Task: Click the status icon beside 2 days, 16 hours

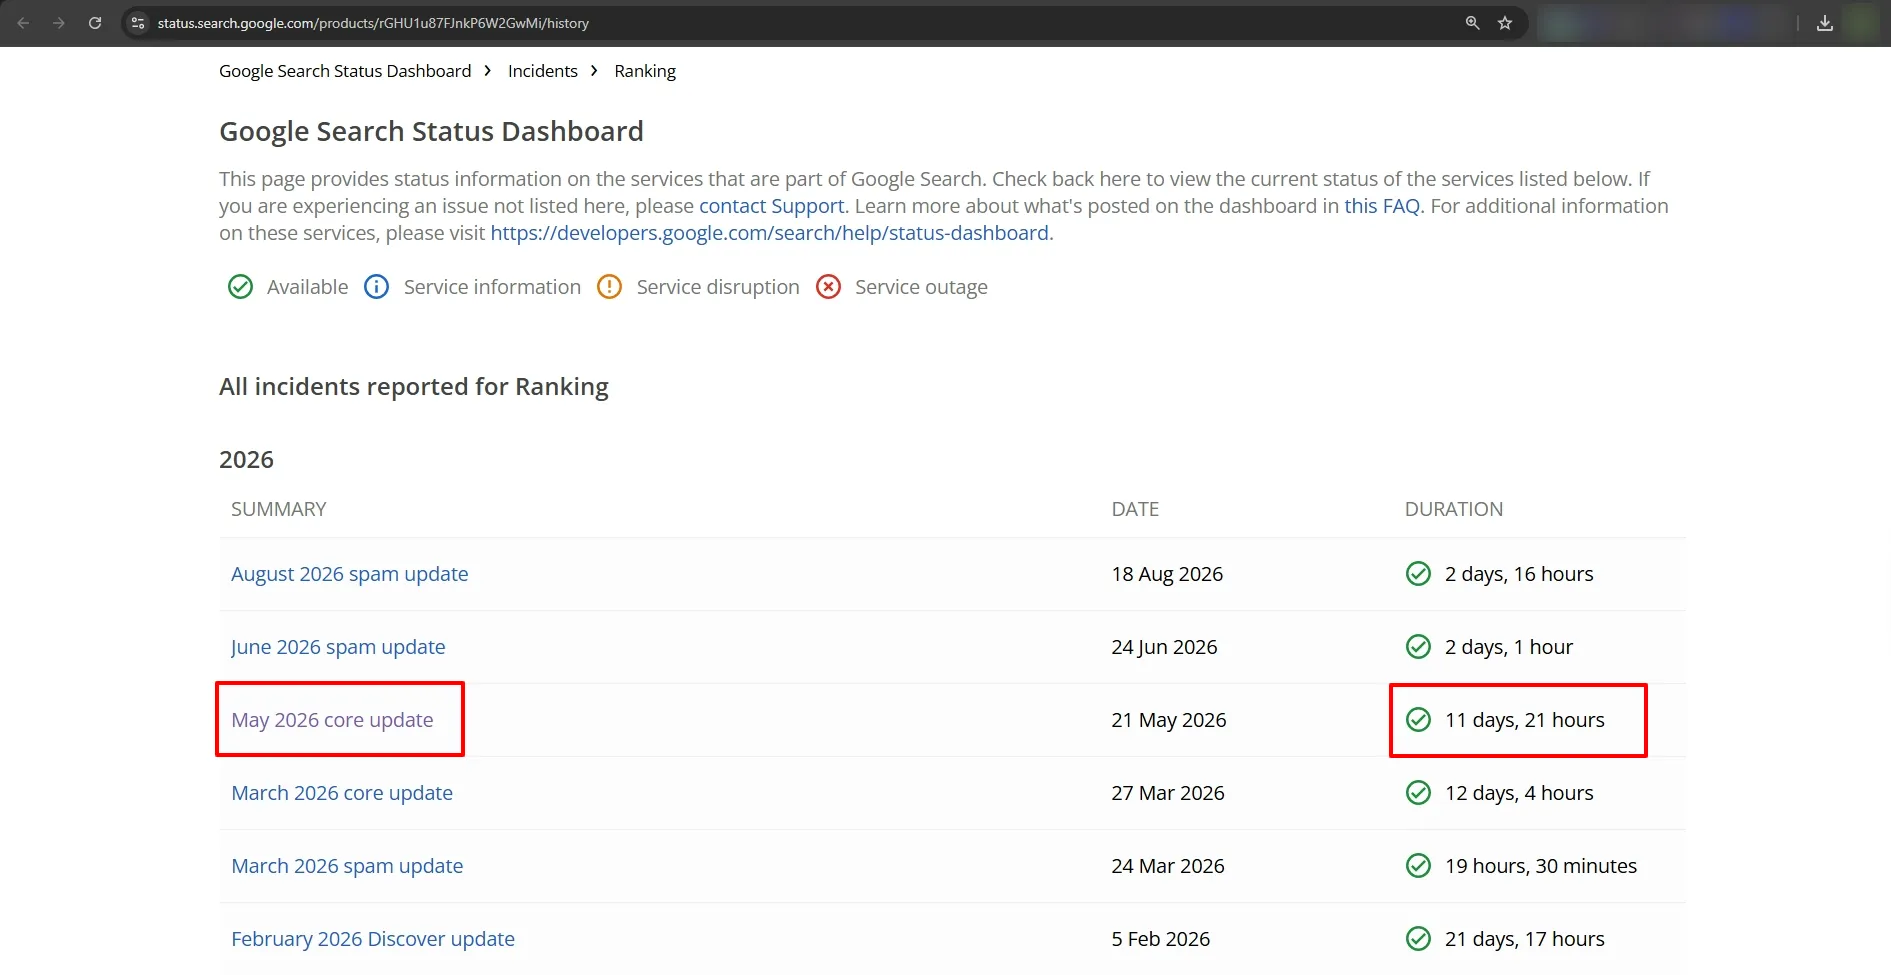Action: (1418, 574)
